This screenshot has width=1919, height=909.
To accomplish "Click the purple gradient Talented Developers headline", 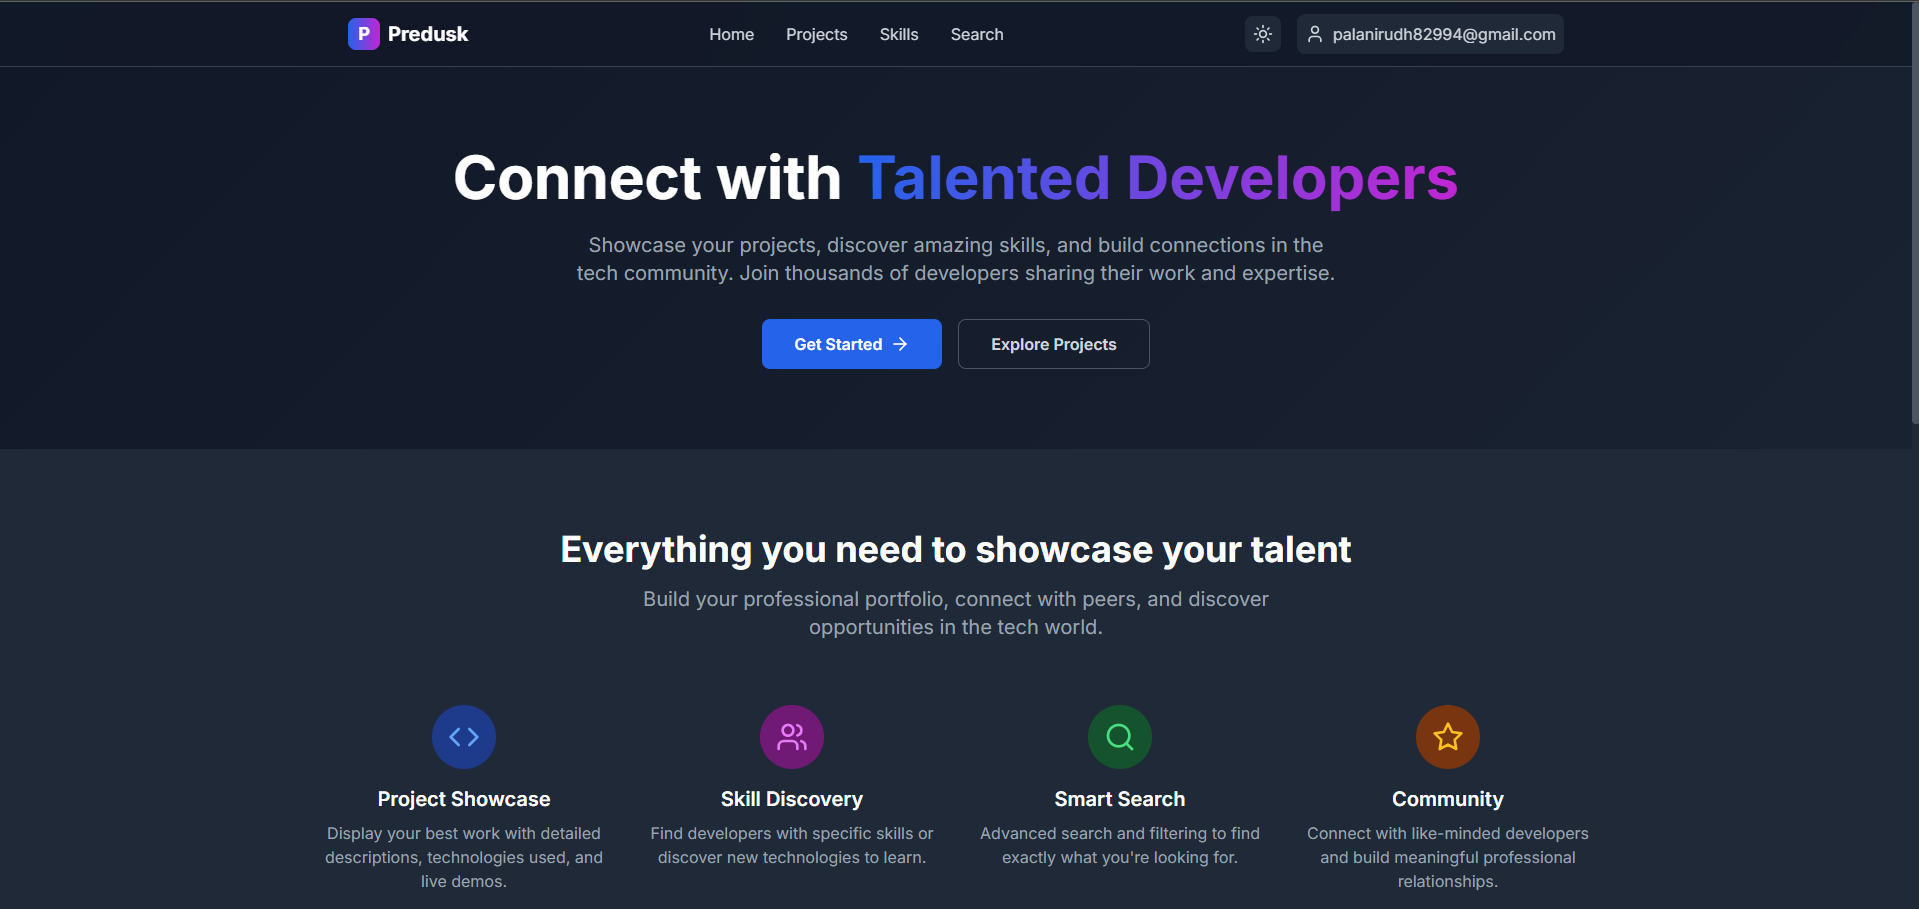I will [x=1159, y=178].
